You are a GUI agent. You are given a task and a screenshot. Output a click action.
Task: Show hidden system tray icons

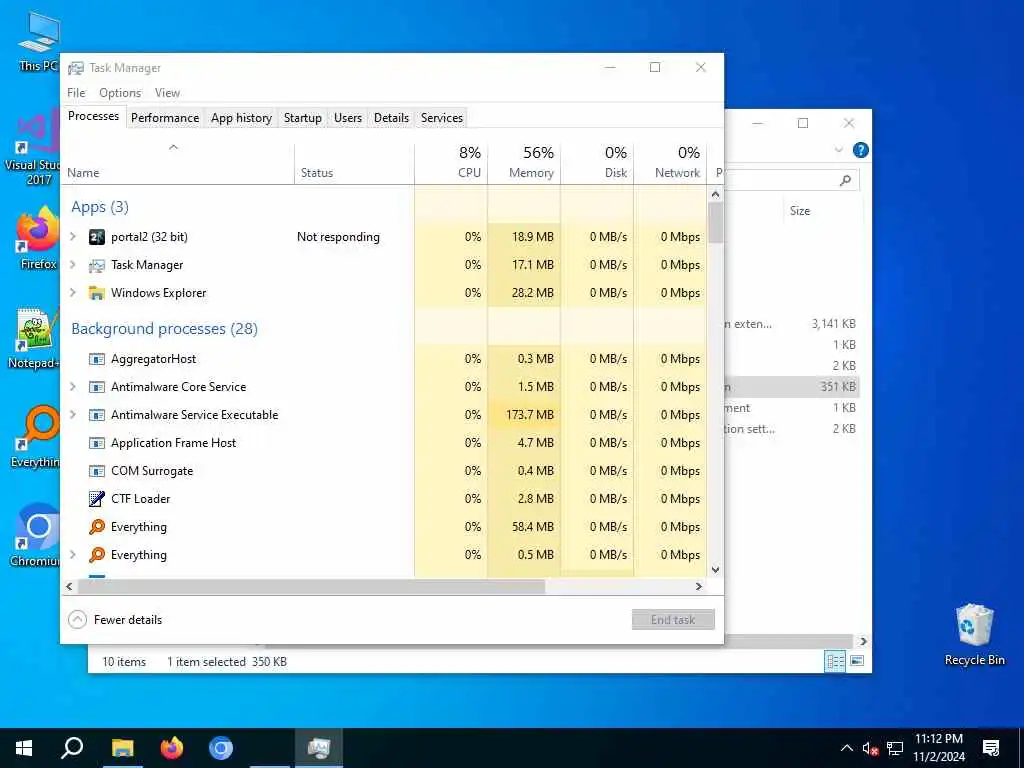pos(846,748)
